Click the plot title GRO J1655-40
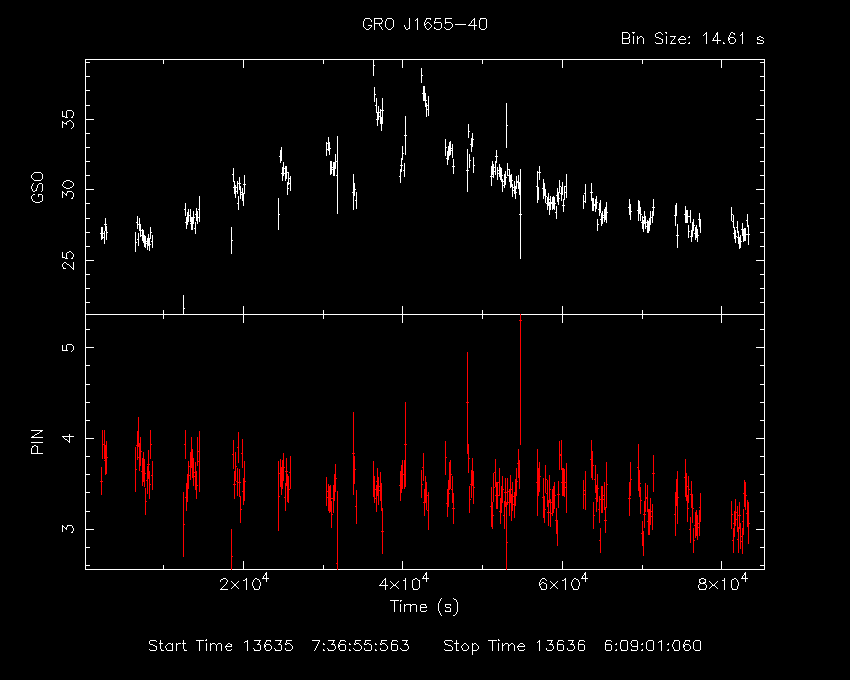 coord(425,24)
